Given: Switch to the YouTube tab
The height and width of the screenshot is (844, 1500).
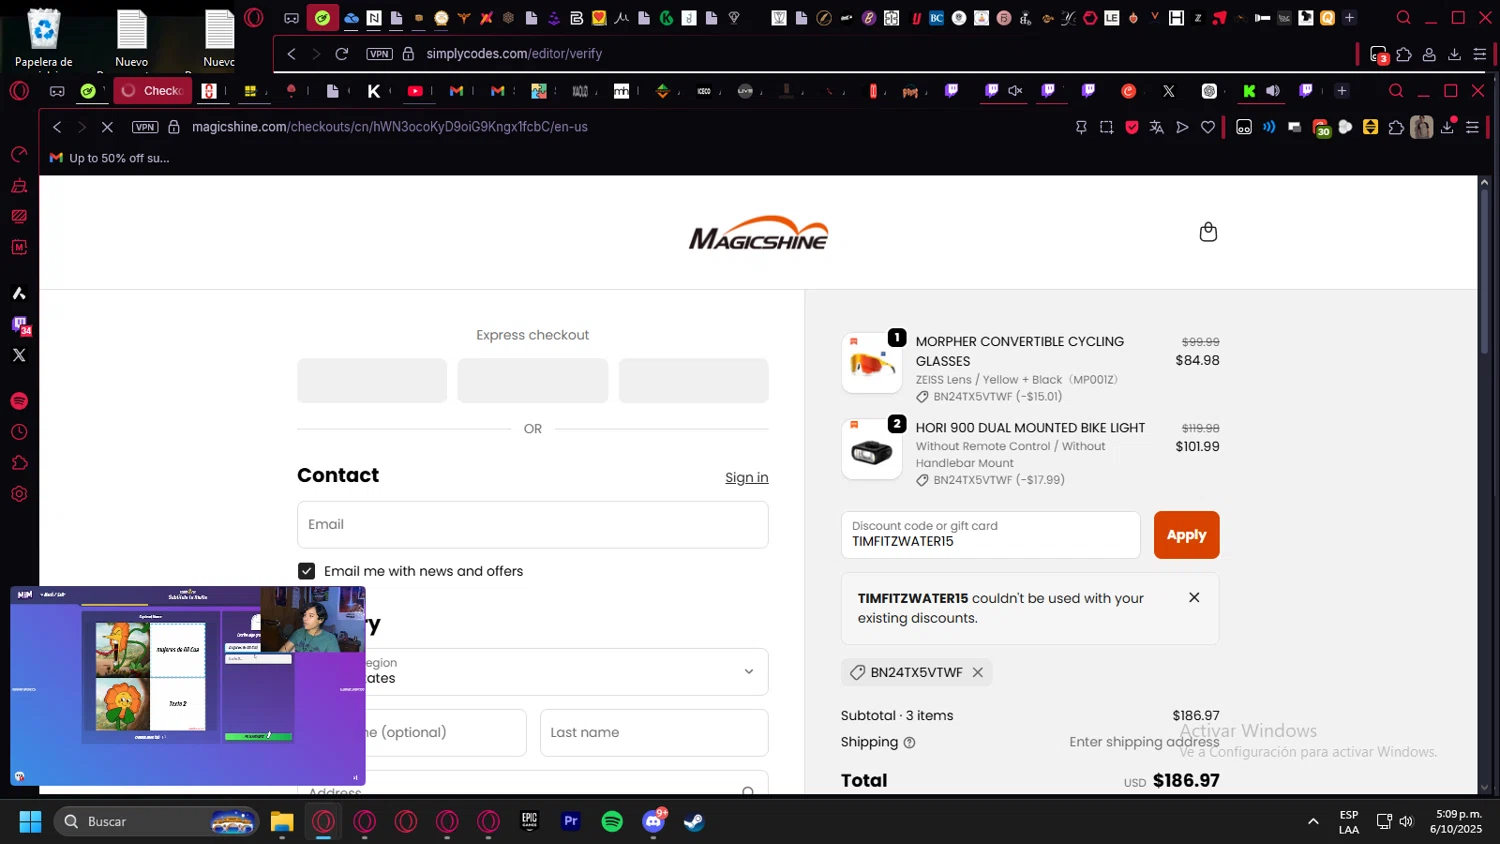Looking at the screenshot, I should pos(415,91).
